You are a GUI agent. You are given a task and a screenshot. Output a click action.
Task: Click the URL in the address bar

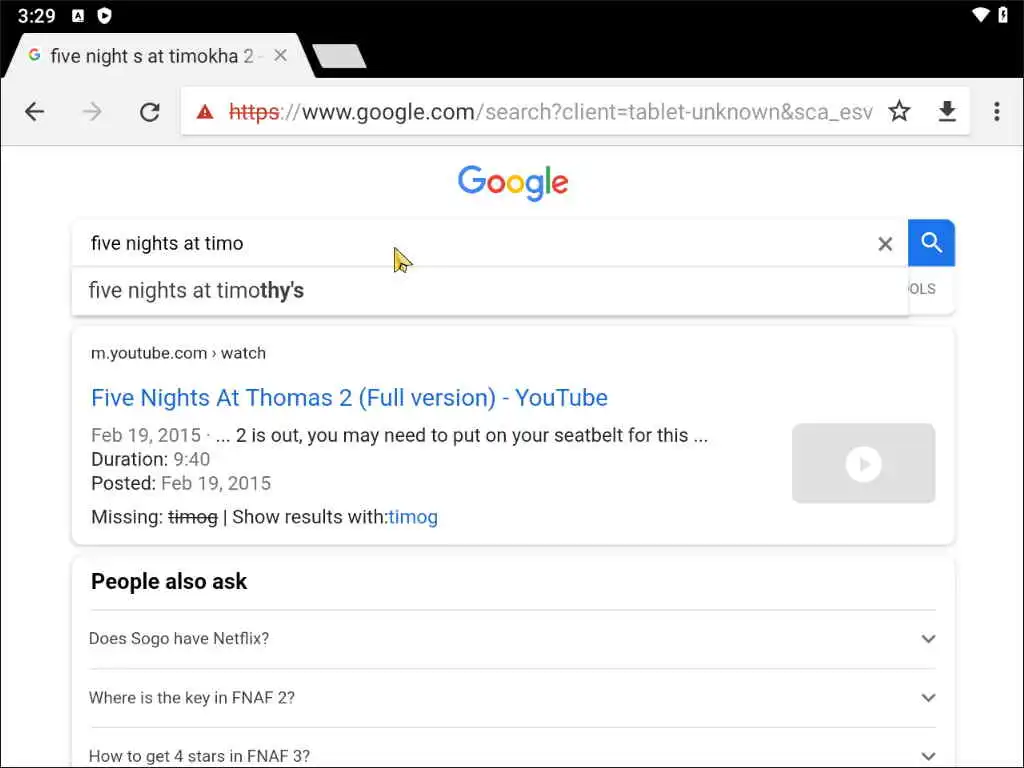point(550,112)
